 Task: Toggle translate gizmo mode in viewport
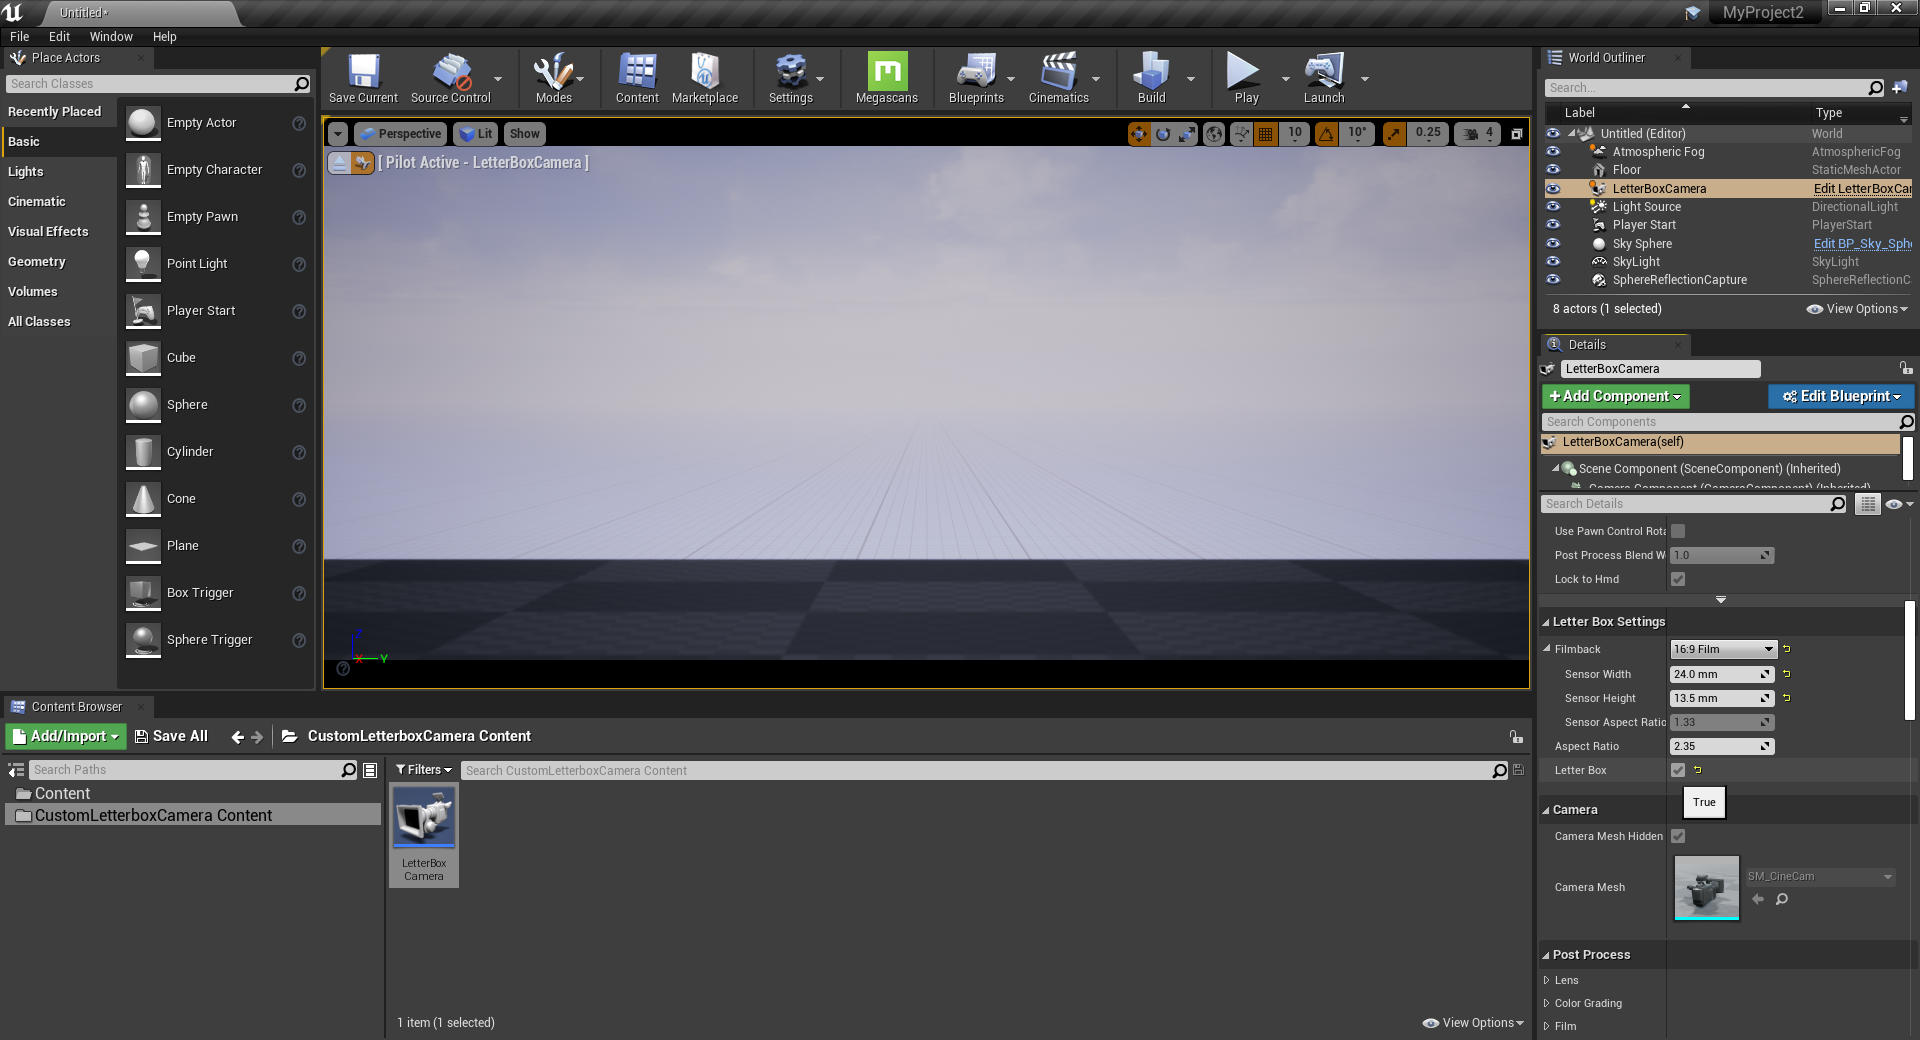(x=1139, y=134)
